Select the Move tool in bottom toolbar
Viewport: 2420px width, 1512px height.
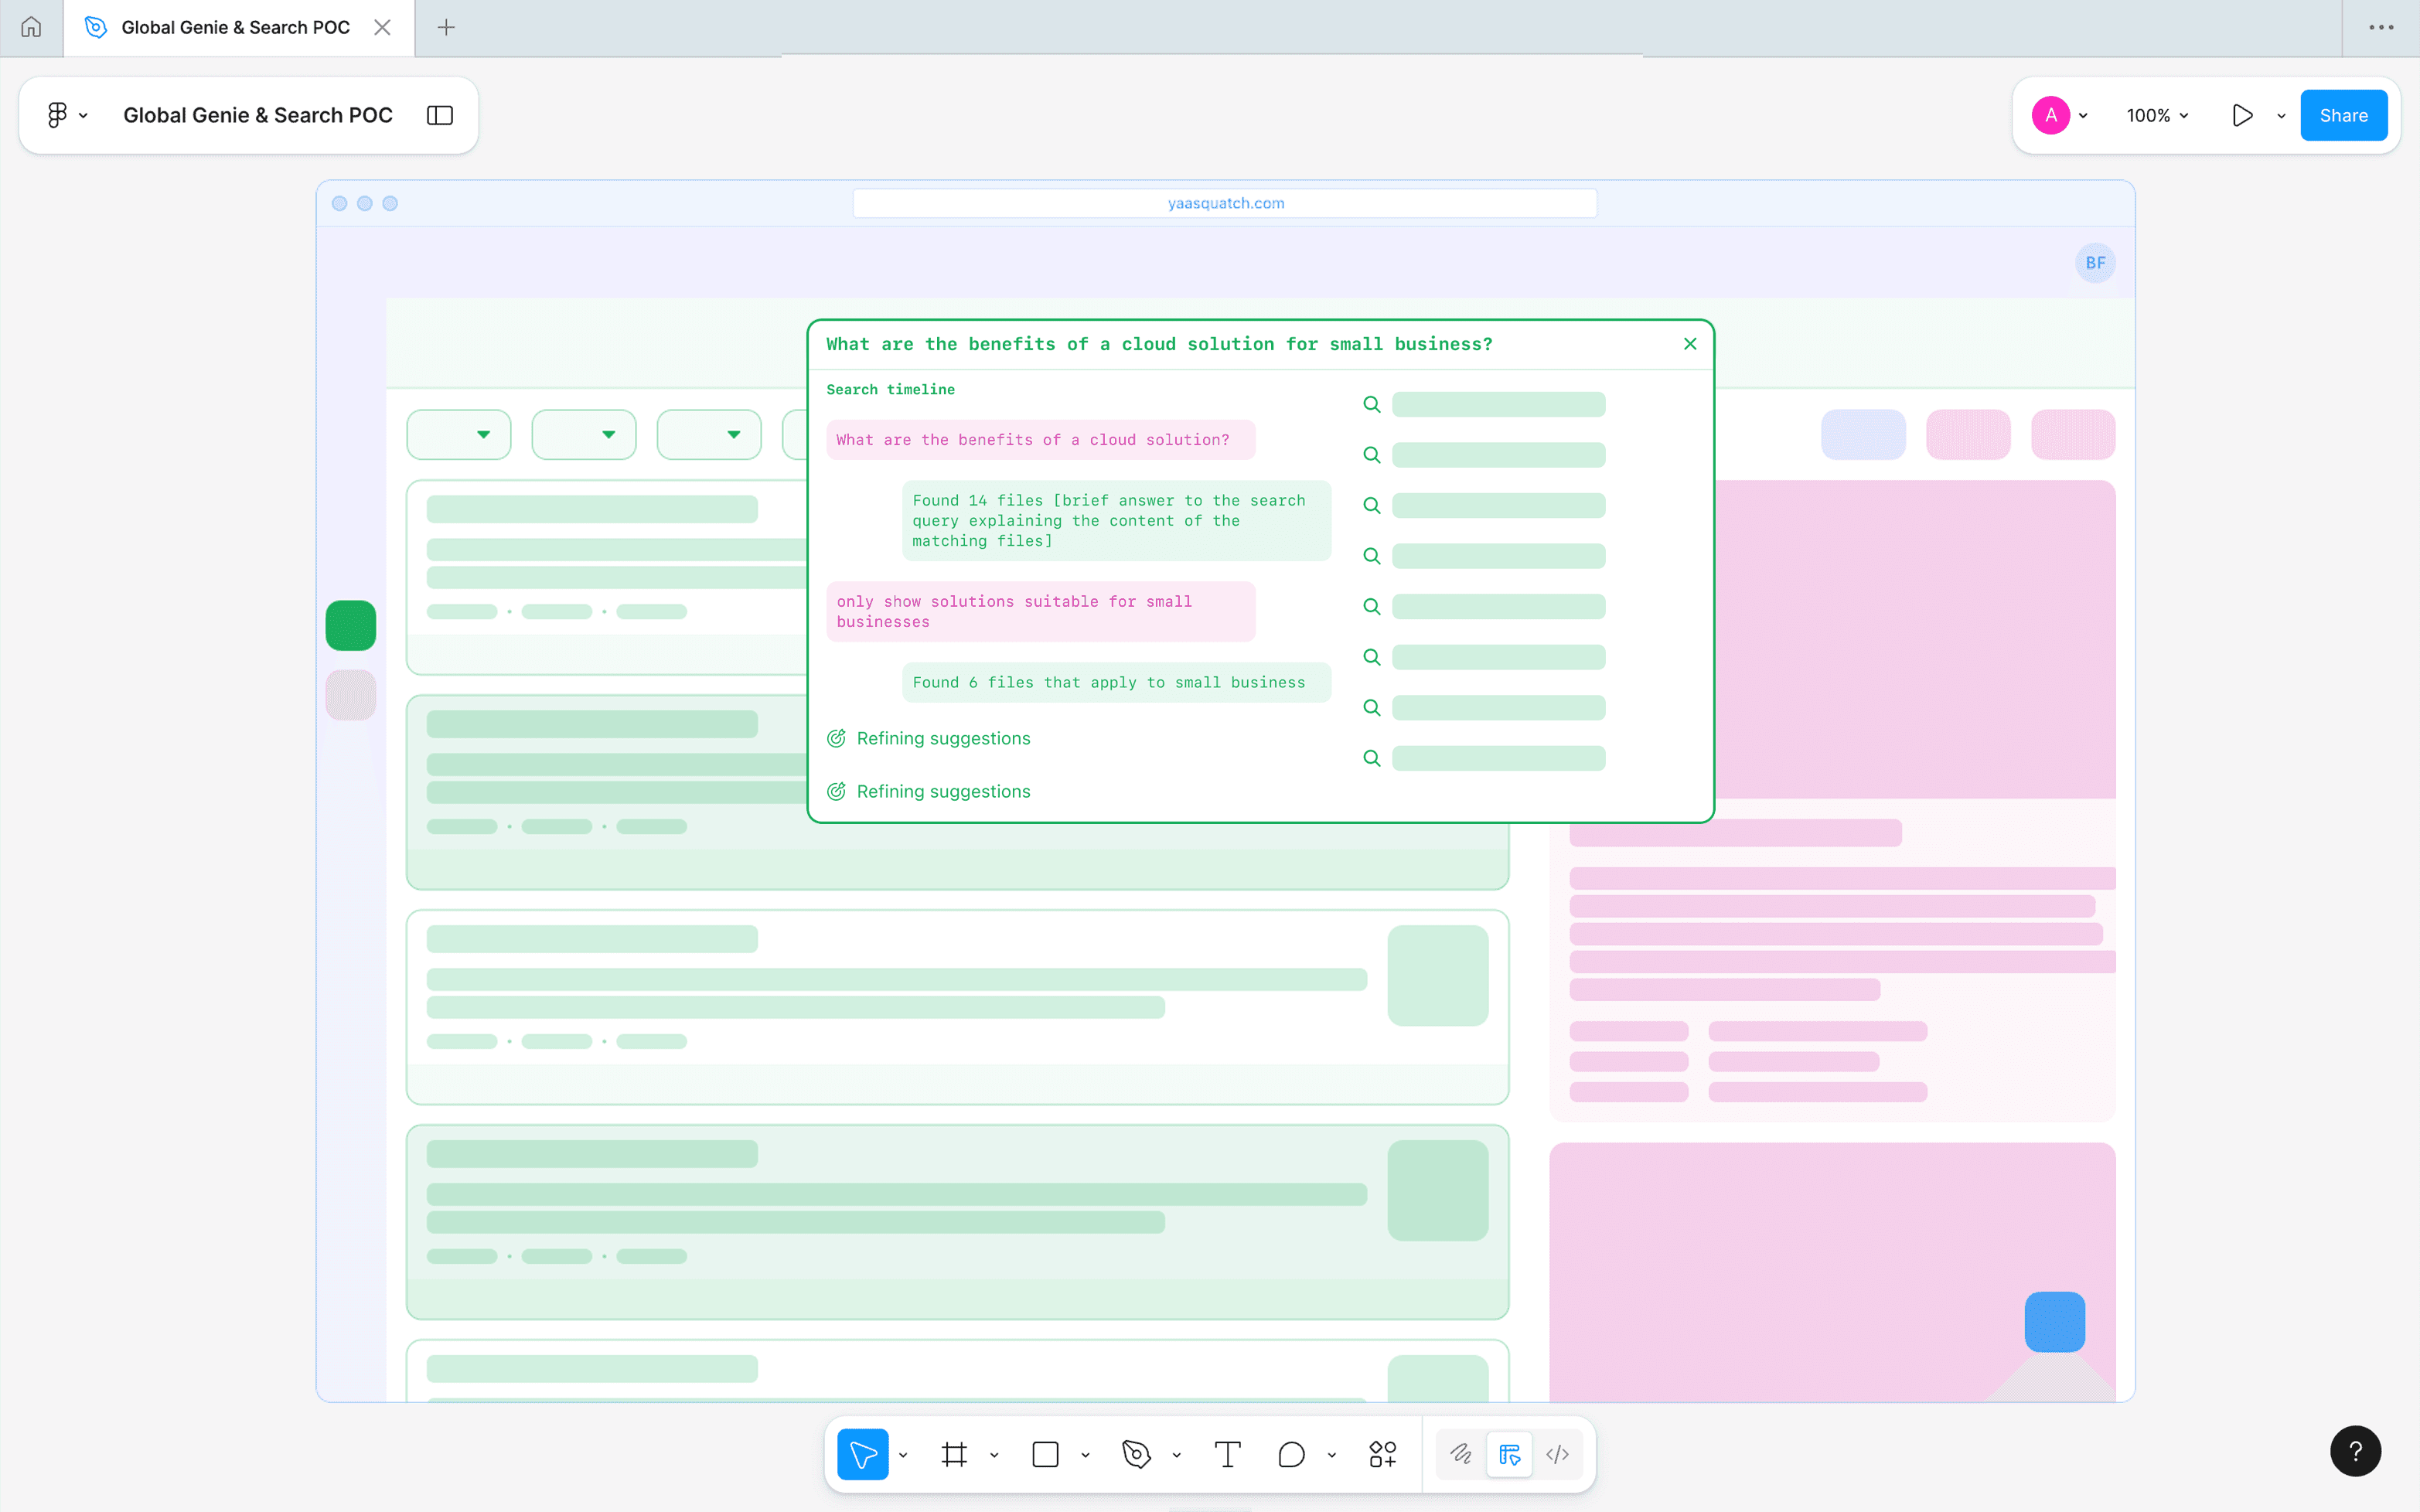tap(862, 1454)
